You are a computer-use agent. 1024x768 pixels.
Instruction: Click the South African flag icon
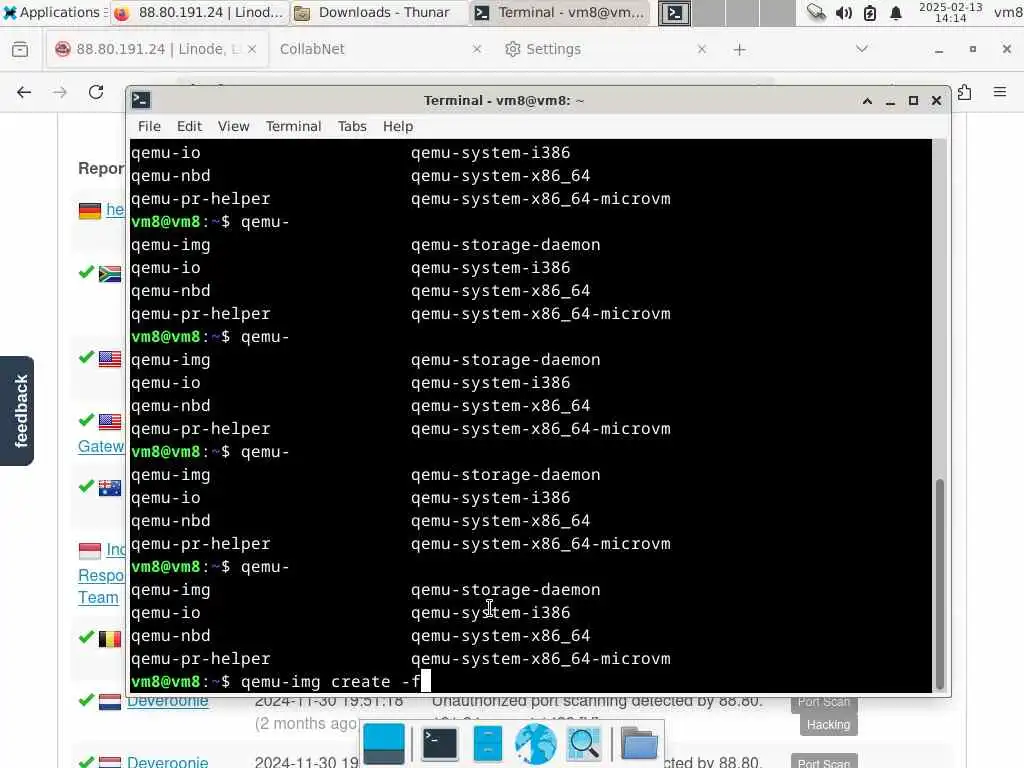110,274
